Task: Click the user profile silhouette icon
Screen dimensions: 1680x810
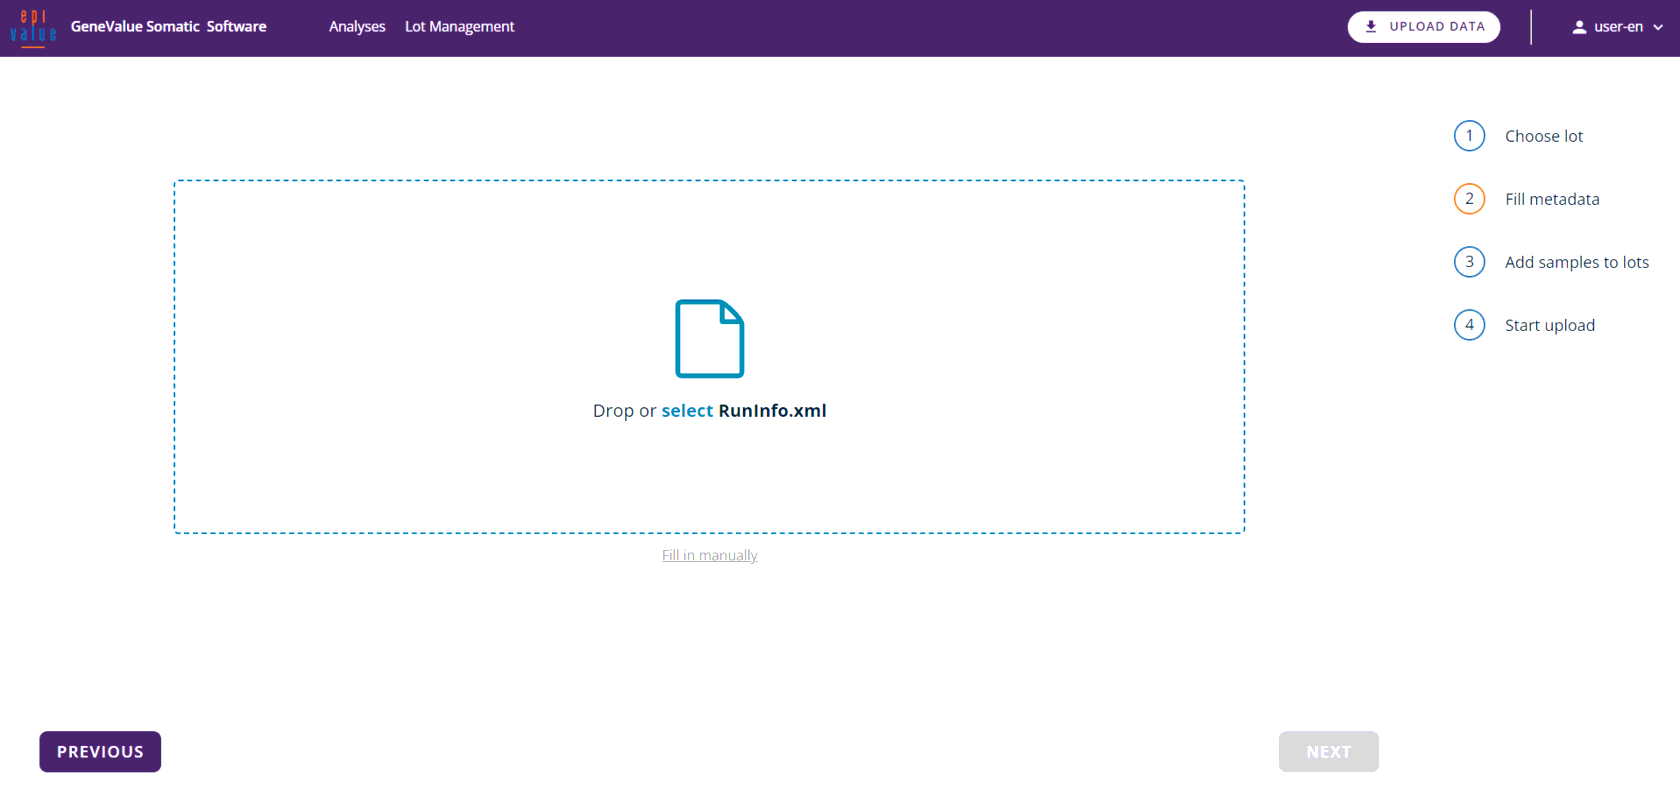Action: coord(1579,27)
